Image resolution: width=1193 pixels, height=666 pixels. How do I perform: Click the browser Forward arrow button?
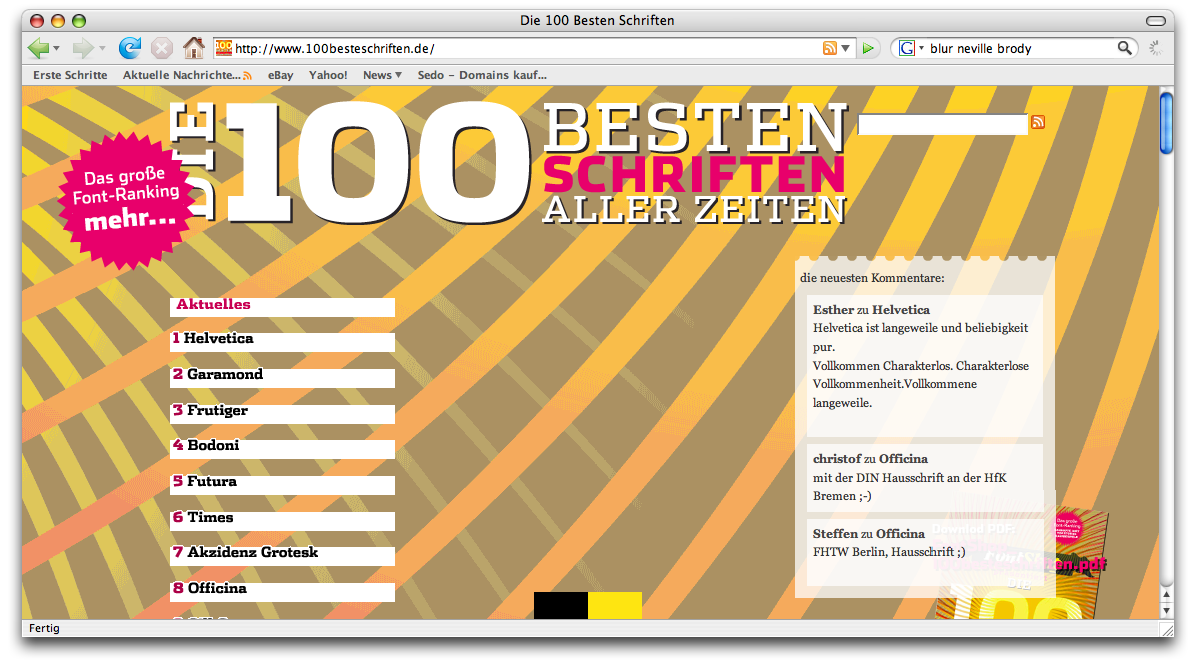82,49
